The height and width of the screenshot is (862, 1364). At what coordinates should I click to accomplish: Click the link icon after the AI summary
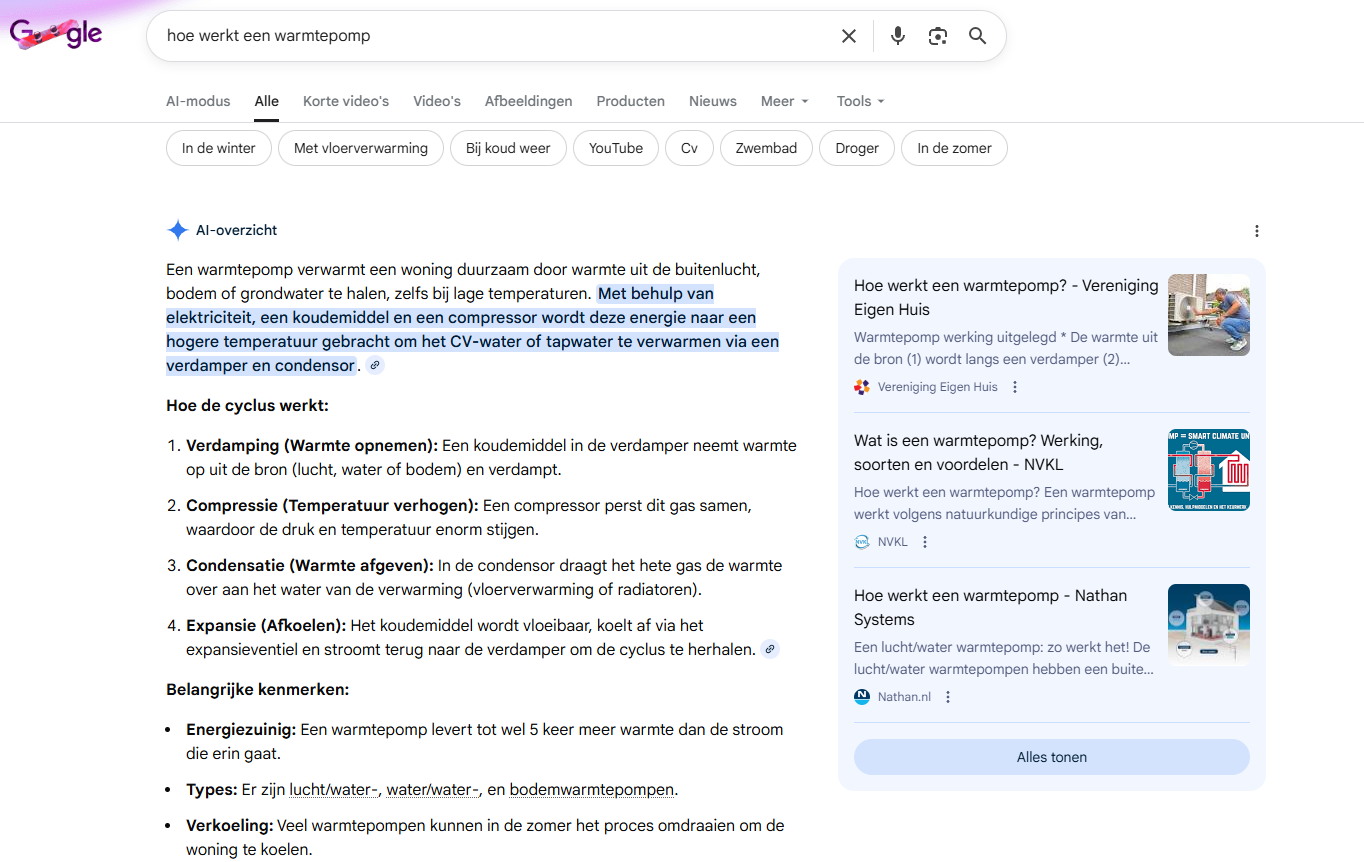point(375,365)
